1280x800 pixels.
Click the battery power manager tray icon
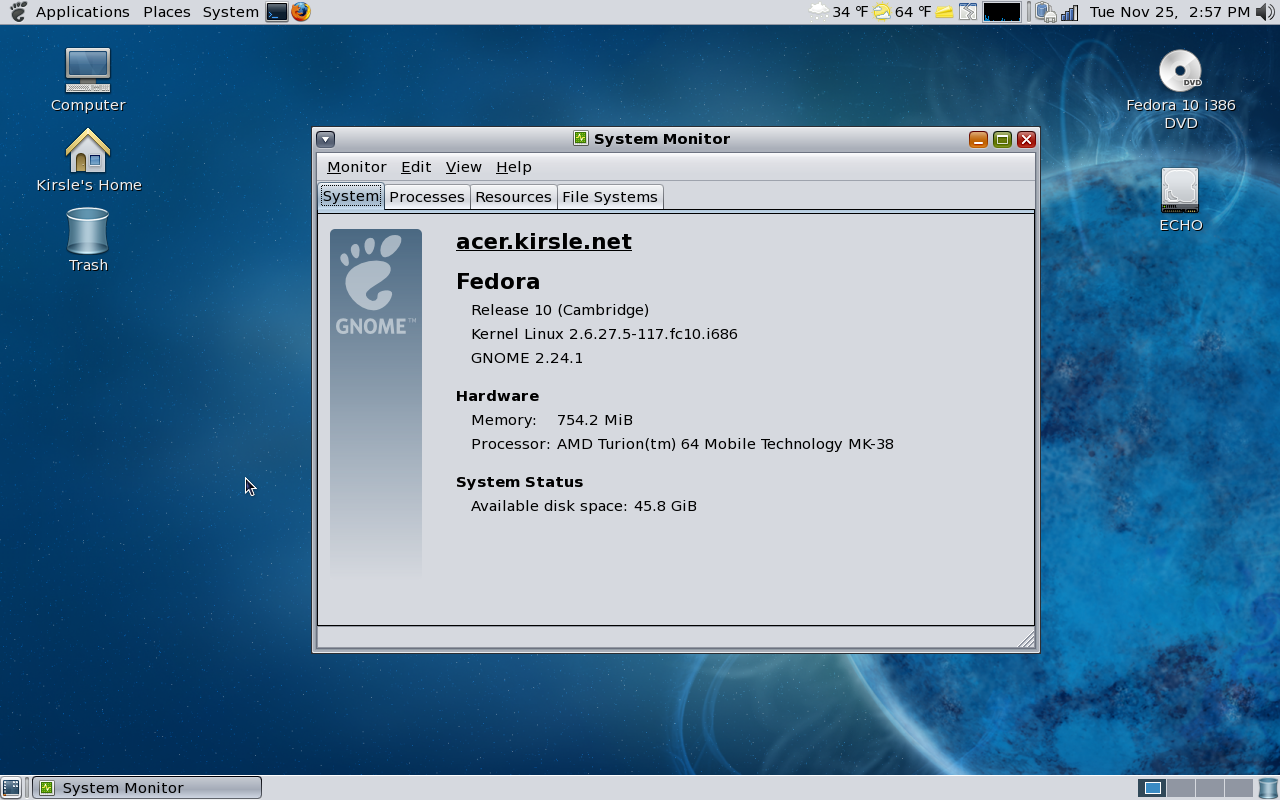click(1046, 12)
